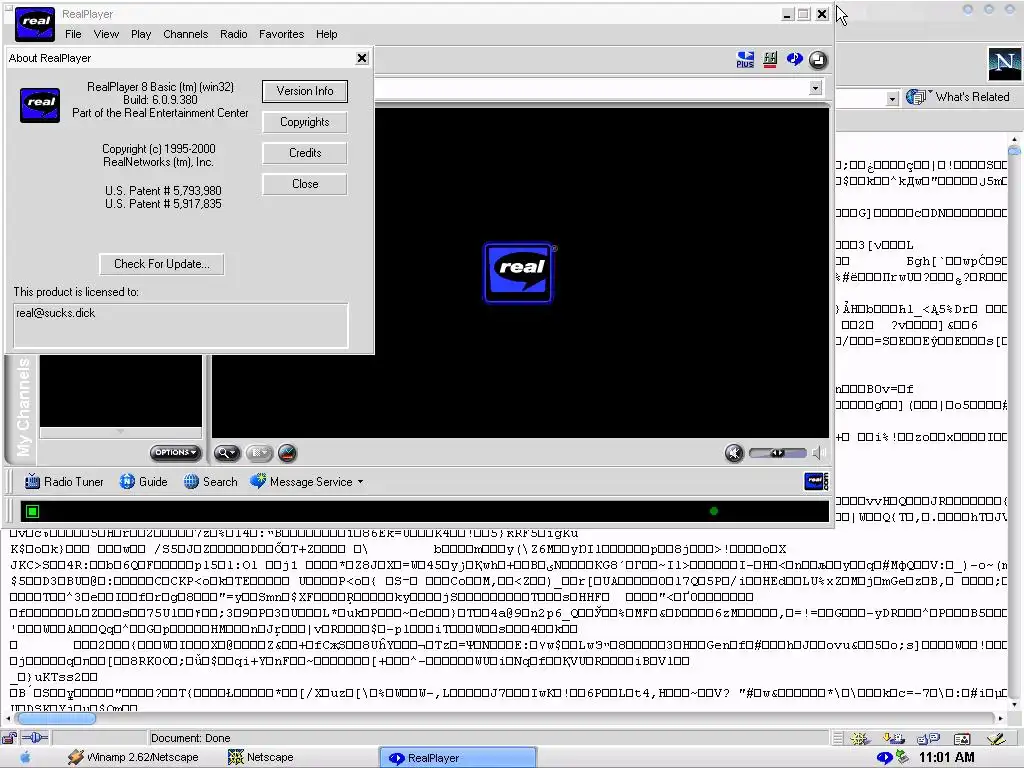Click the Document: Done status text
The image size is (1024, 768).
tap(190, 739)
